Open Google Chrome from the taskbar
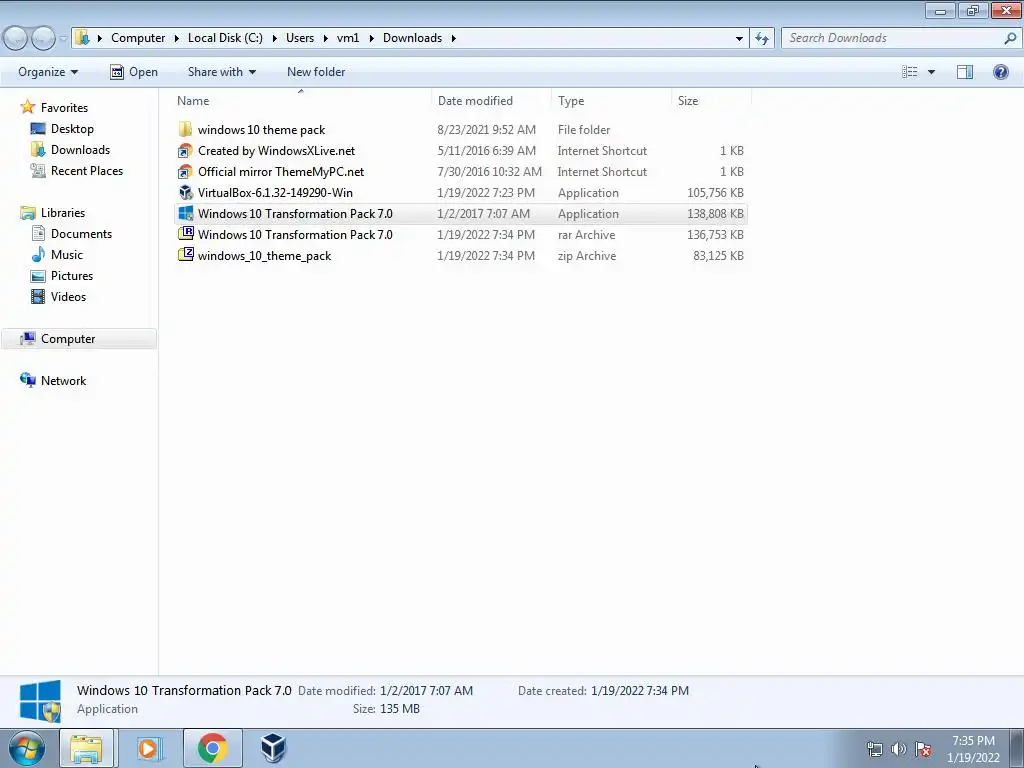Image resolution: width=1024 pixels, height=768 pixels. 212,748
